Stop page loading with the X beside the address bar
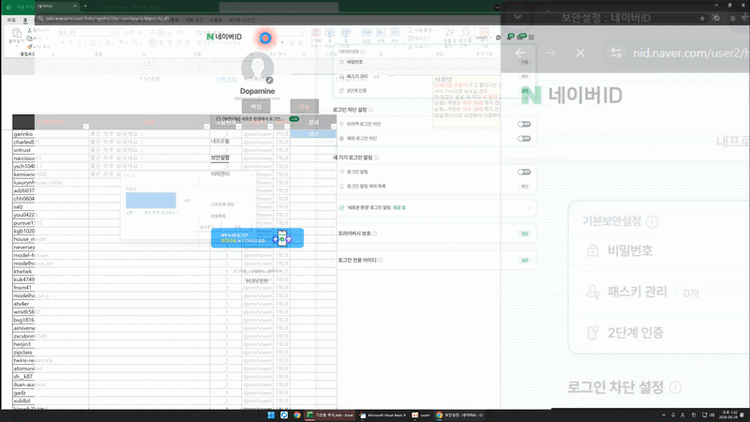The height and width of the screenshot is (422, 750). [x=580, y=53]
